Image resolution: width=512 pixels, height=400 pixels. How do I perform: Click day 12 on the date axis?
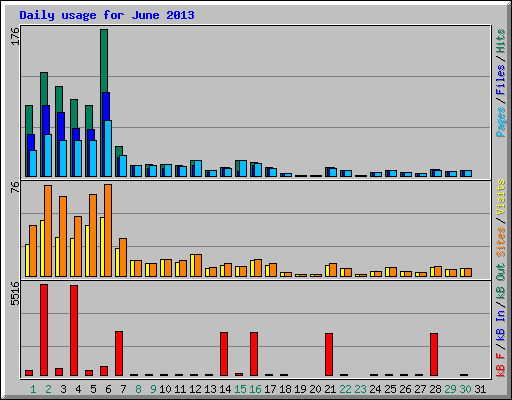[x=195, y=389]
